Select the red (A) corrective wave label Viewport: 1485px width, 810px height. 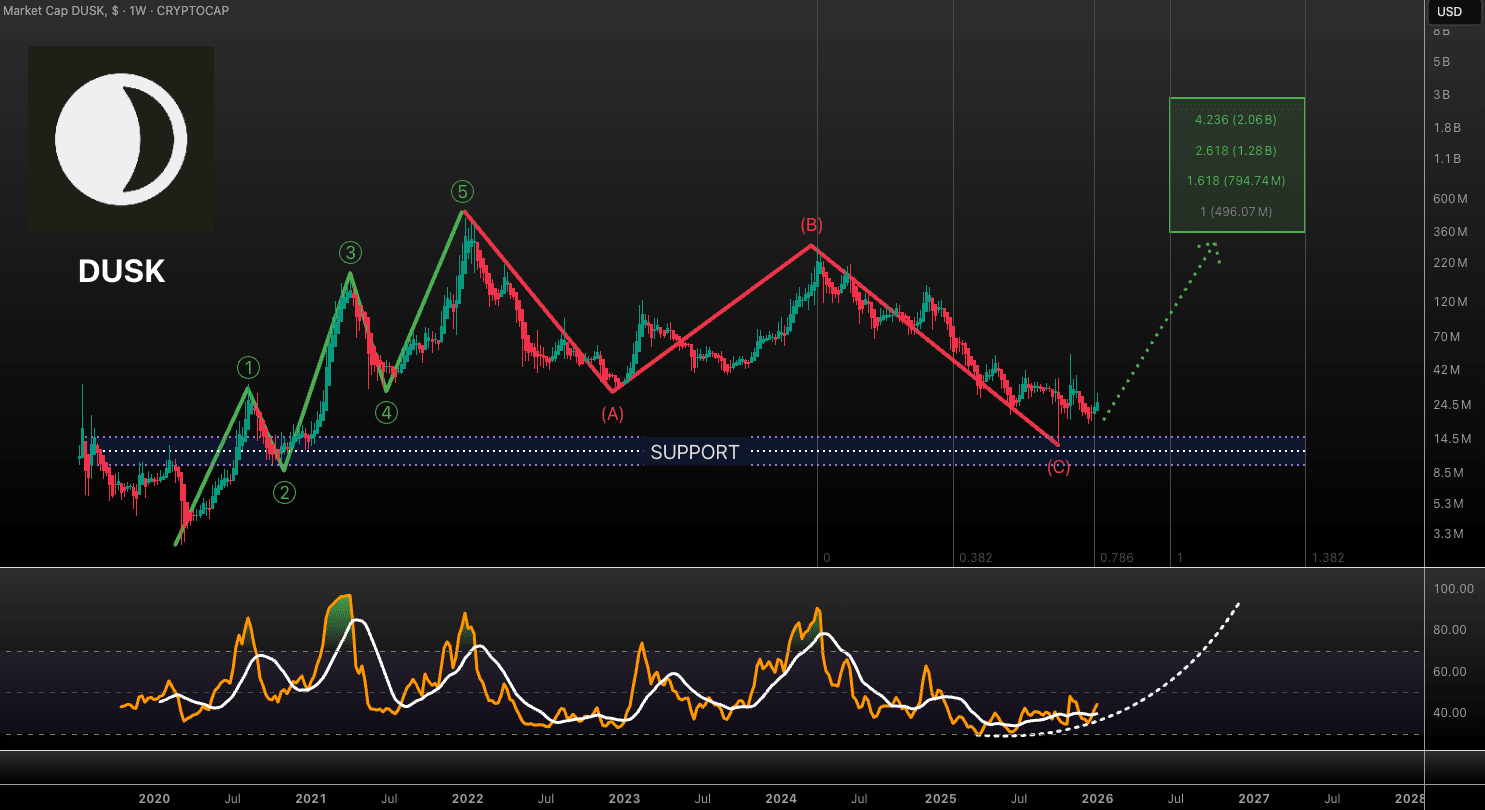coord(612,413)
